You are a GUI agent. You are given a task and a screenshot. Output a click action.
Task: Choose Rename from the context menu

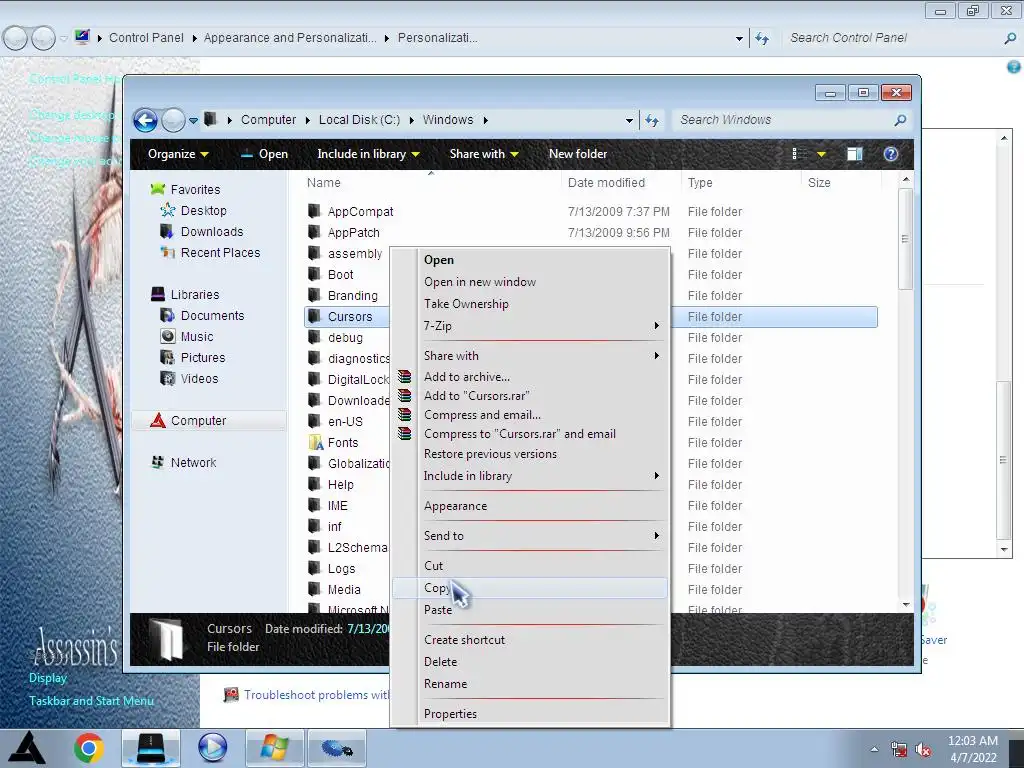(x=530, y=684)
